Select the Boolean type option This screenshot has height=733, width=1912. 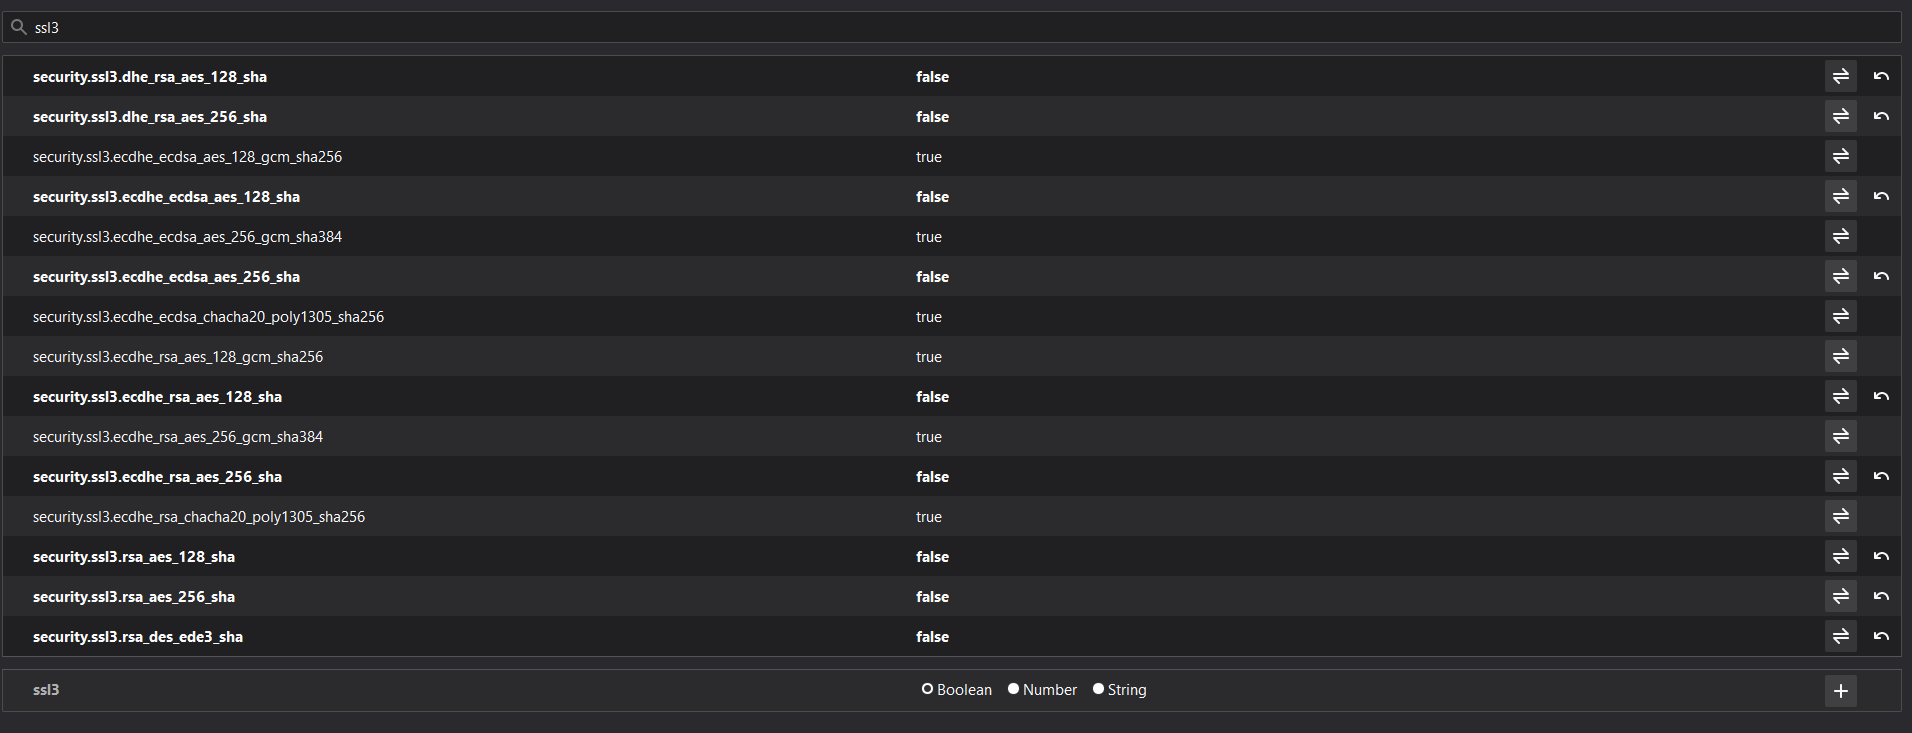[x=957, y=690]
